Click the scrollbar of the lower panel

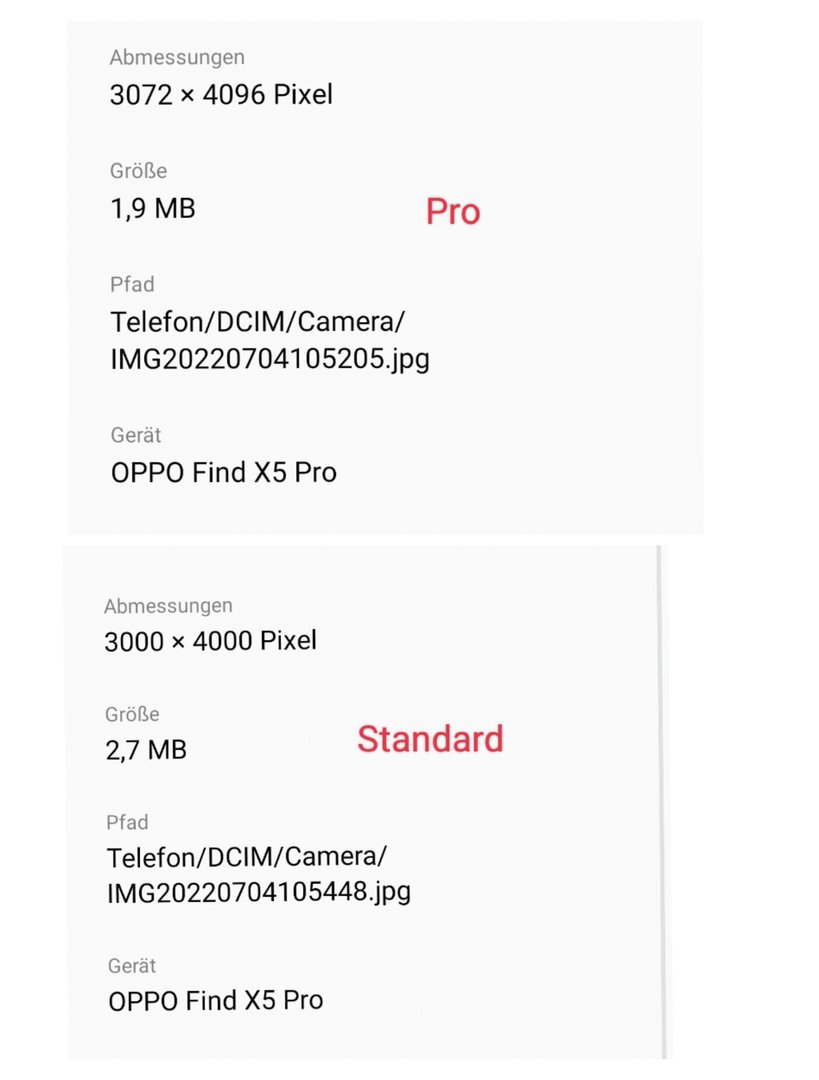661,802
